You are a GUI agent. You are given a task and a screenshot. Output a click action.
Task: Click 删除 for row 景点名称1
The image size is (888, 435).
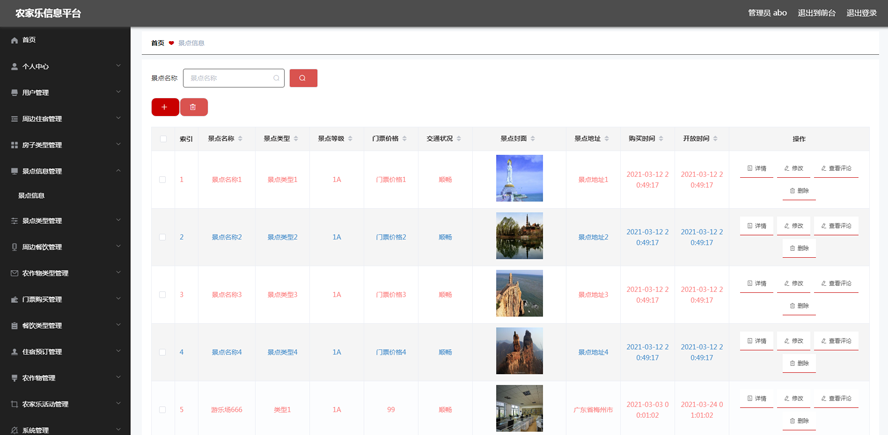pyautogui.click(x=799, y=191)
